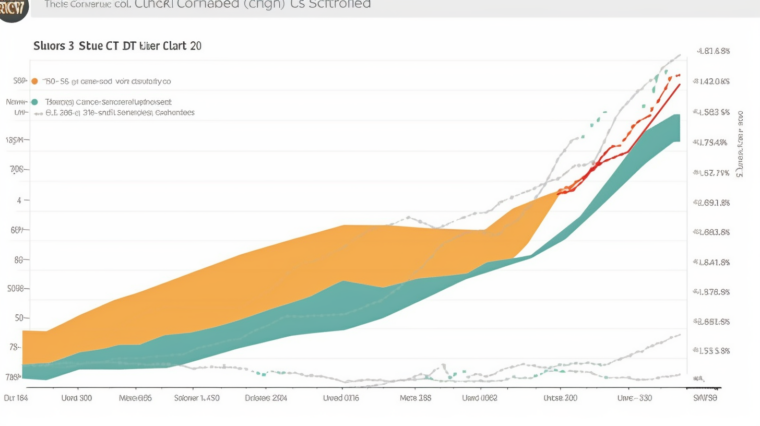This screenshot has width=760, height=426.
Task: Click the 'Solorer 1.450' x-axis label
Action: click(195, 397)
